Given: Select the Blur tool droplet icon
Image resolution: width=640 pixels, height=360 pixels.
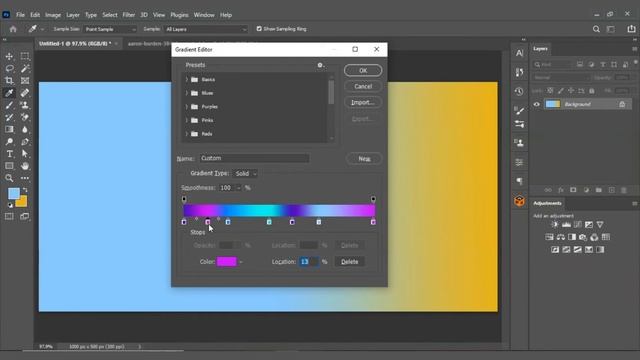Looking at the screenshot, I should click(25, 129).
